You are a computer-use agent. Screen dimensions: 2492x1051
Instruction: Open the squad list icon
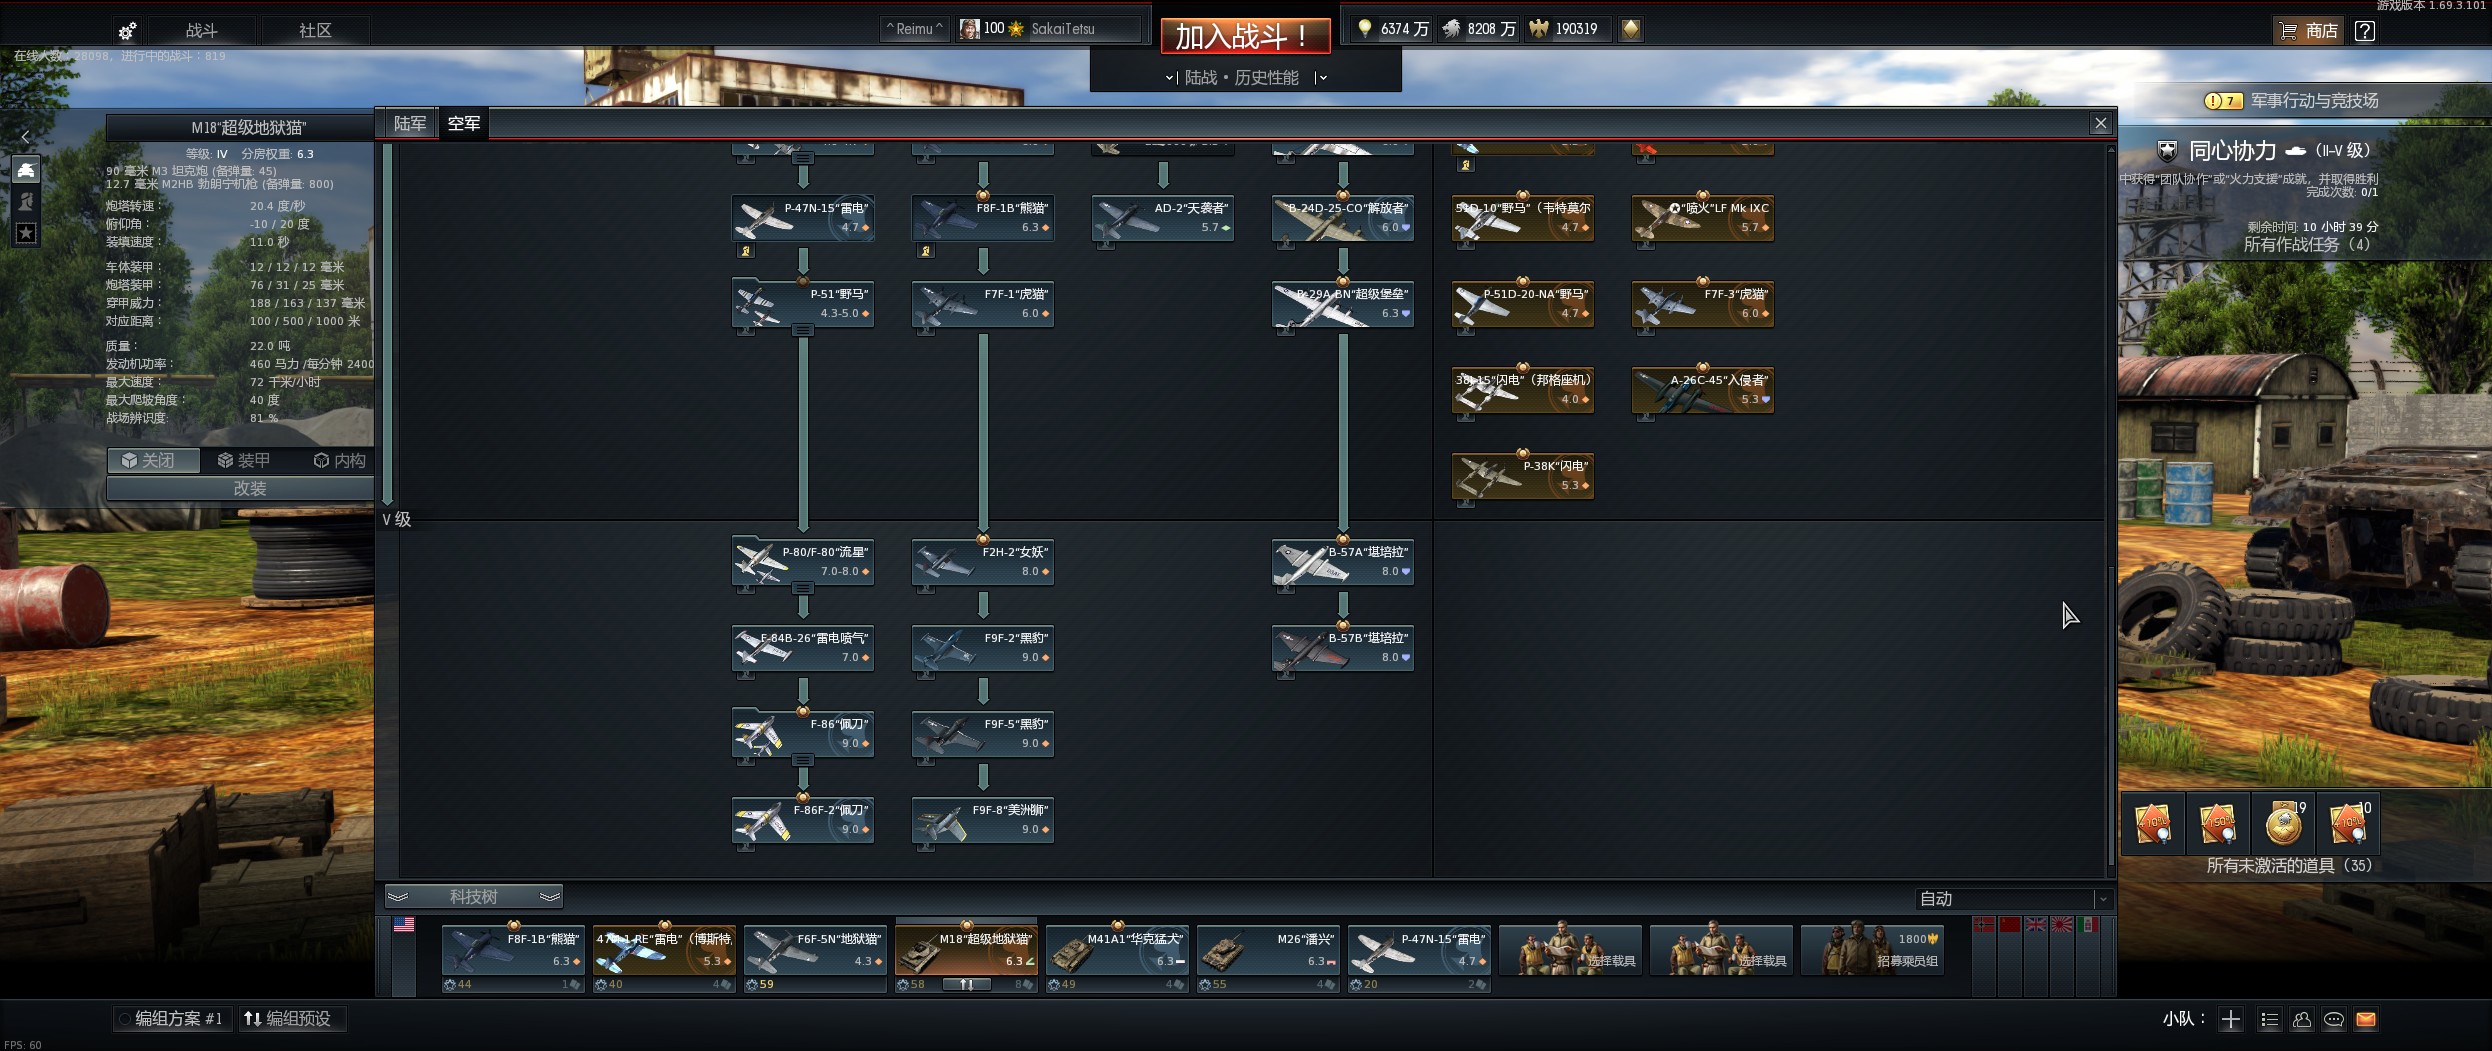click(2270, 1020)
